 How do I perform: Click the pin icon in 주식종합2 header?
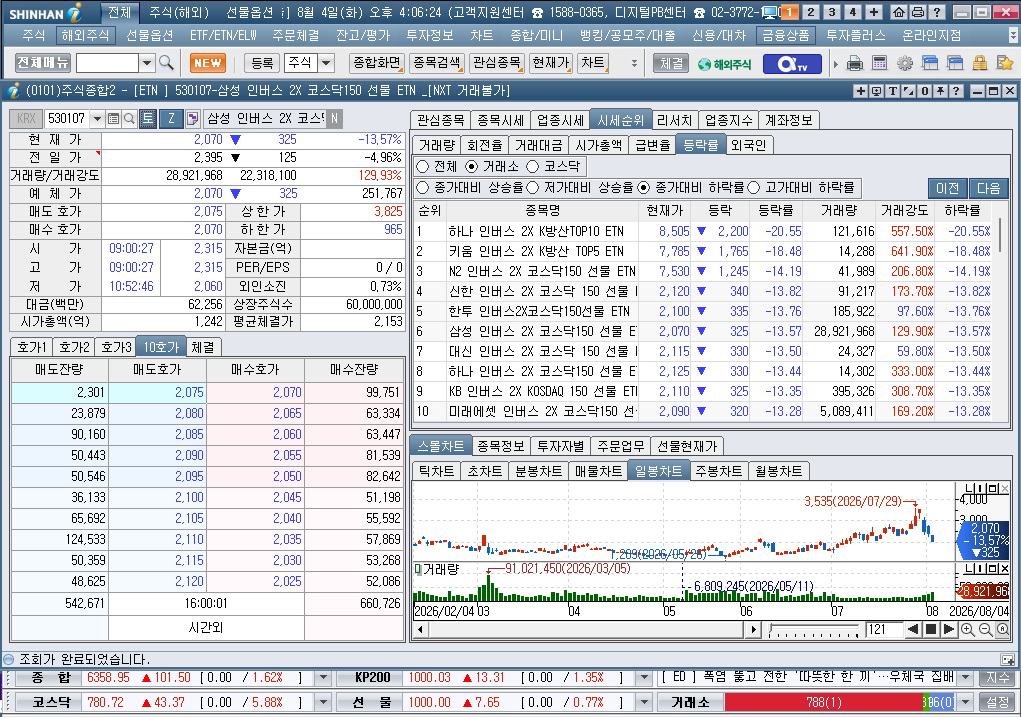tap(940, 91)
